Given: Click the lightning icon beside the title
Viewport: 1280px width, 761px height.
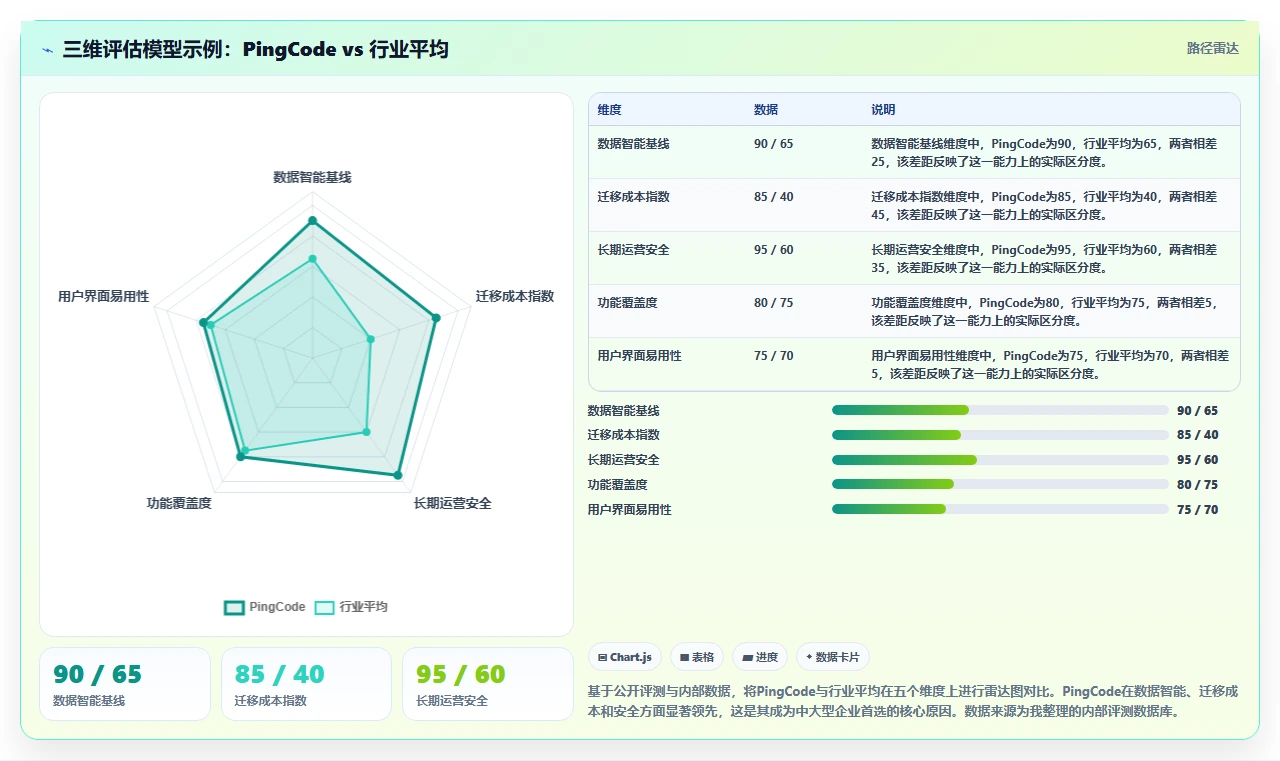Looking at the screenshot, I should (47, 49).
